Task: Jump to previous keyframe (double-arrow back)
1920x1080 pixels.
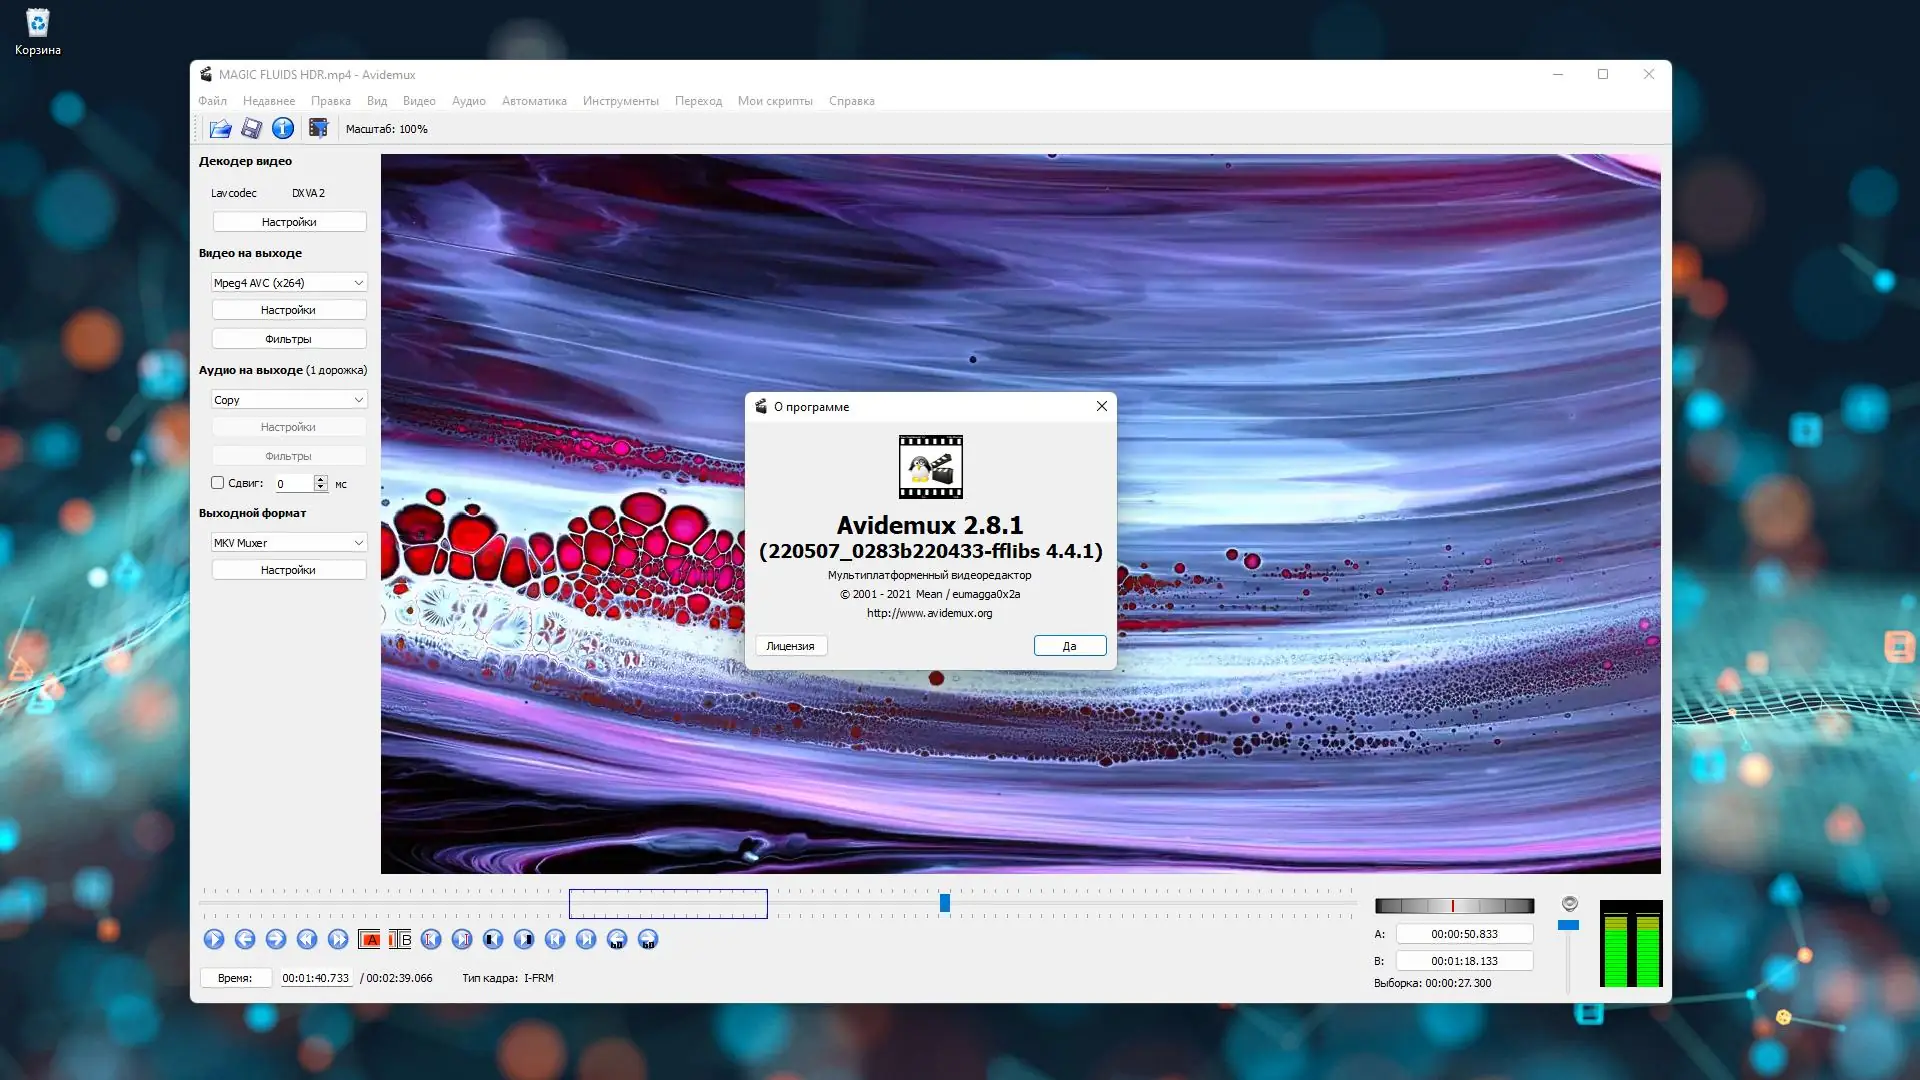Action: [x=307, y=939]
